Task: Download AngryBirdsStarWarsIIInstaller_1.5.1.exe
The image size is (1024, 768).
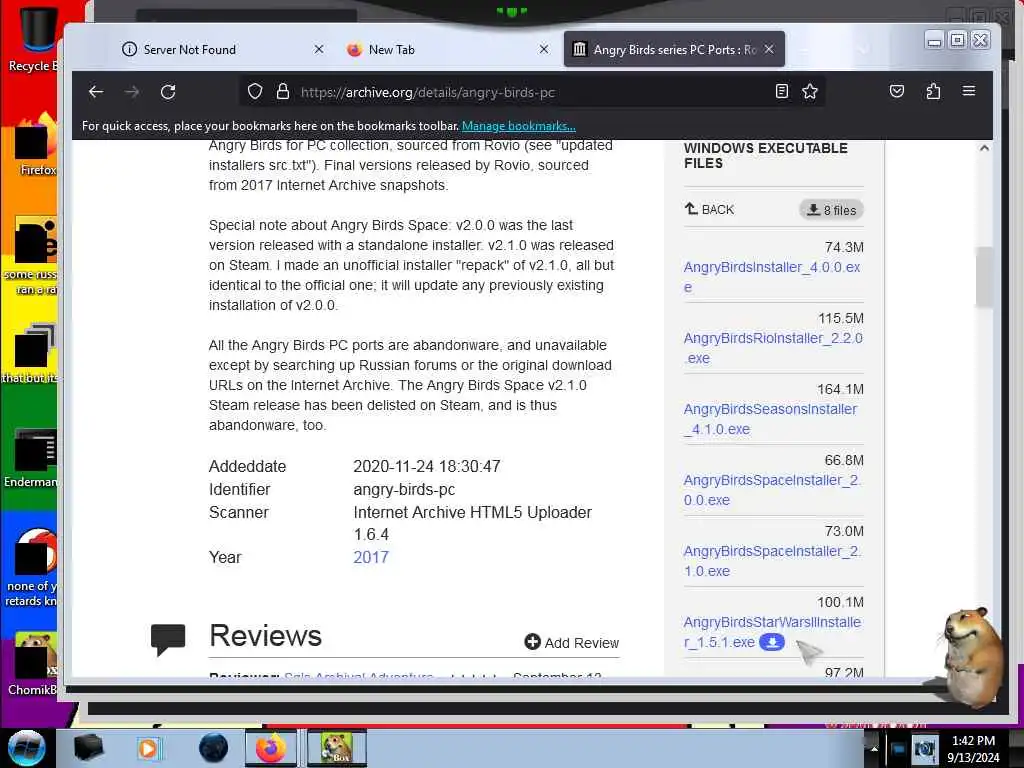Action: [x=772, y=632]
